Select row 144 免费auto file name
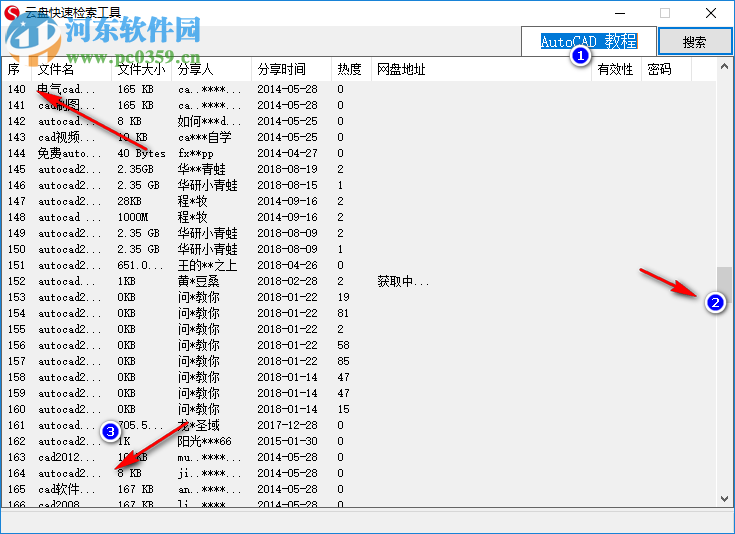The width and height of the screenshot is (735, 534). point(68,153)
